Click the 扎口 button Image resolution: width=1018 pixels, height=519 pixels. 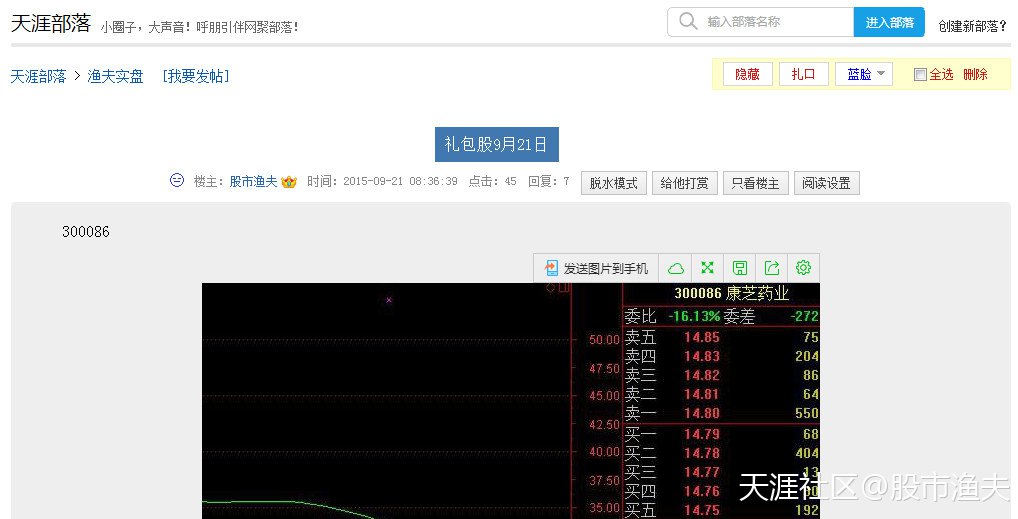coord(803,74)
